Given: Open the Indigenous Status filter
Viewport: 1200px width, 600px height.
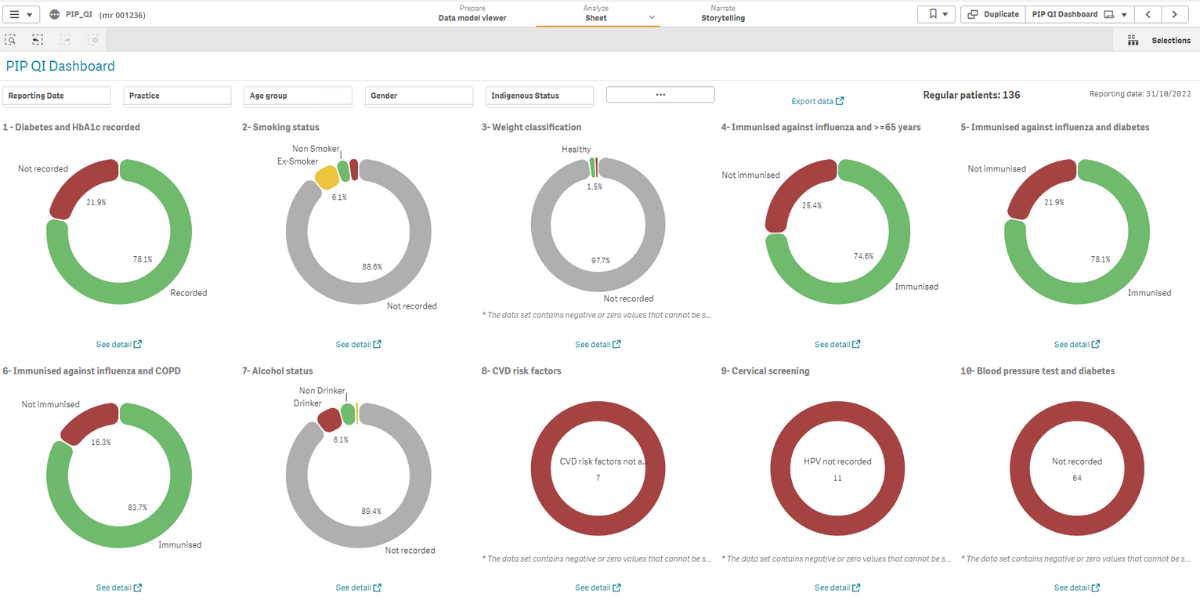Looking at the screenshot, I should click(539, 96).
